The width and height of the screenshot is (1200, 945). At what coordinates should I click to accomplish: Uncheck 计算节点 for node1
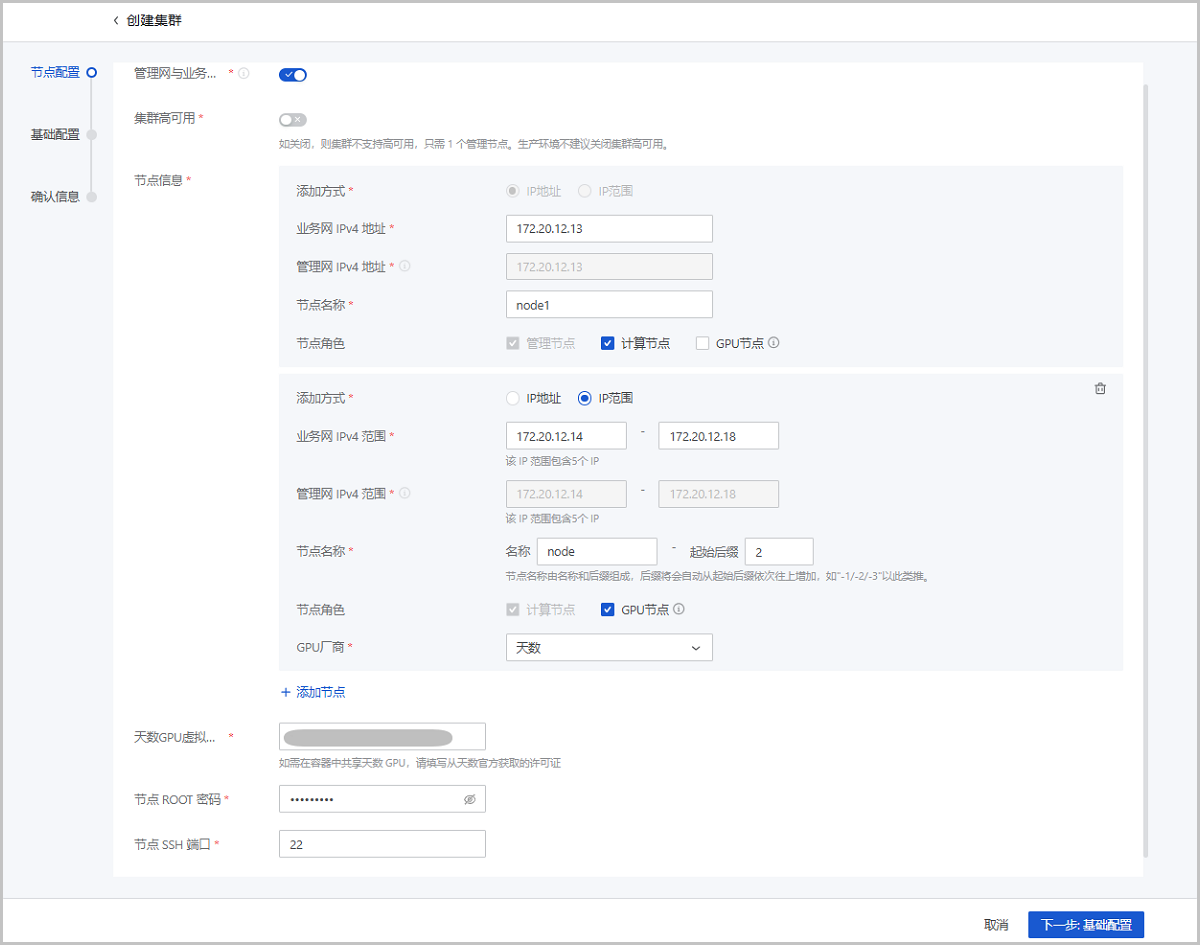(x=607, y=343)
